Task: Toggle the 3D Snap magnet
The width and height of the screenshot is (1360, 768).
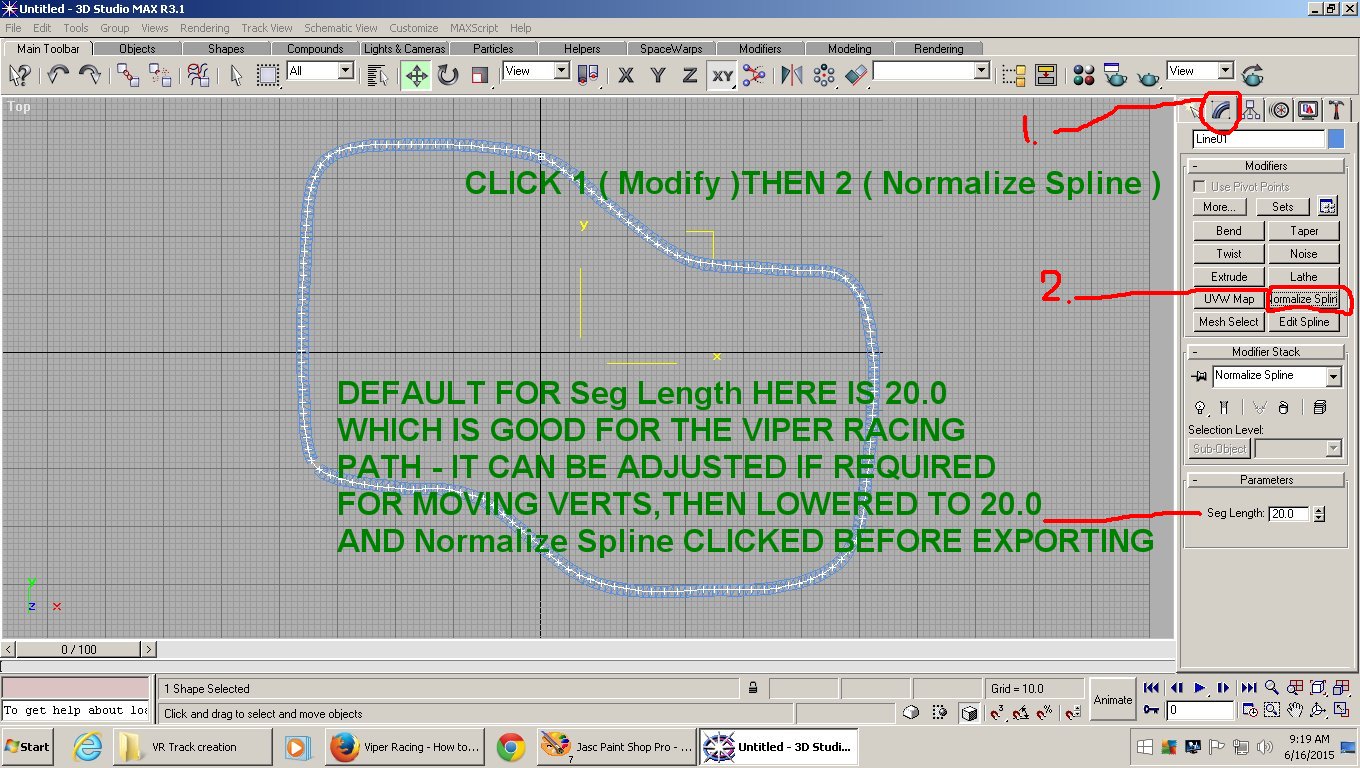Action: [997, 713]
